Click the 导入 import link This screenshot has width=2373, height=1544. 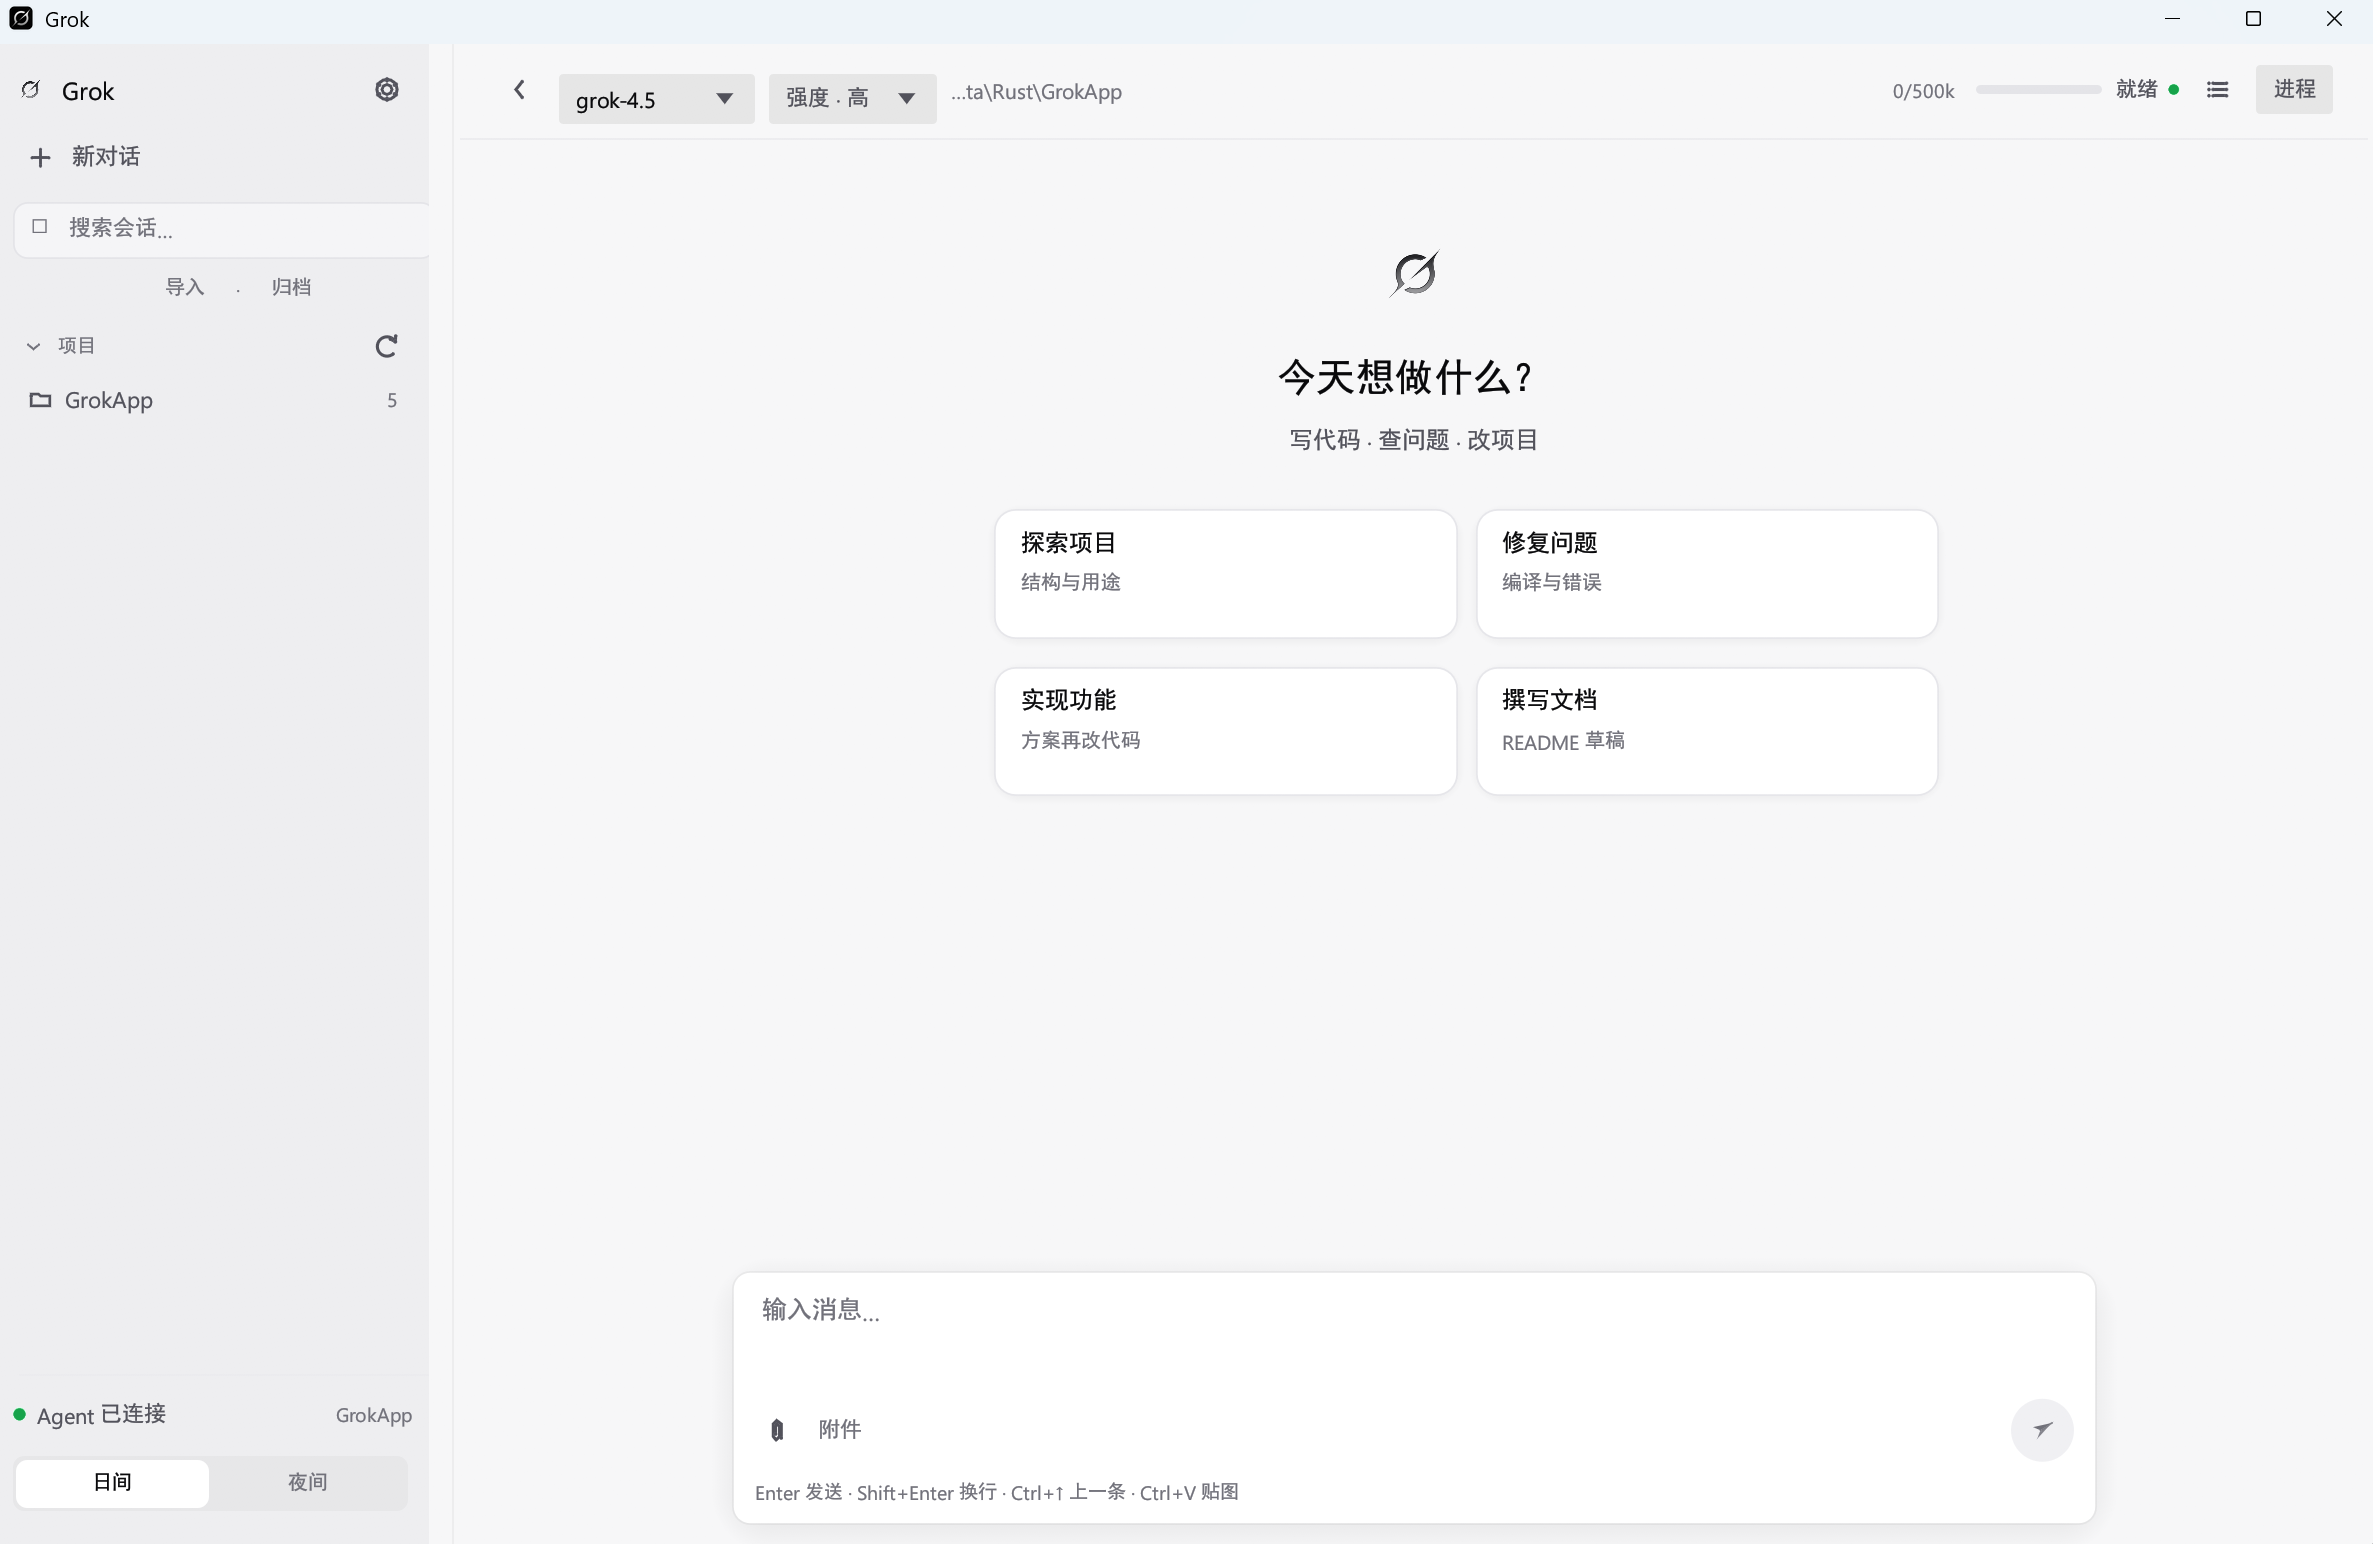click(x=184, y=287)
